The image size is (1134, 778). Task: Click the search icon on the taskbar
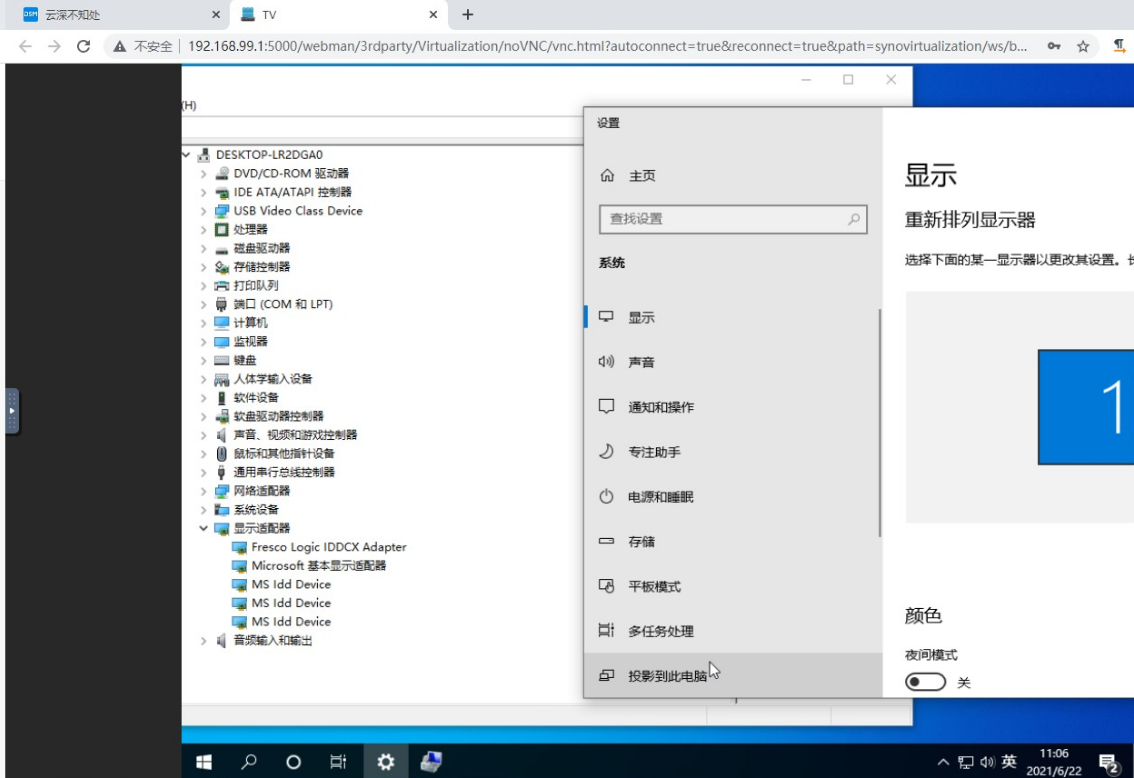tap(248, 761)
